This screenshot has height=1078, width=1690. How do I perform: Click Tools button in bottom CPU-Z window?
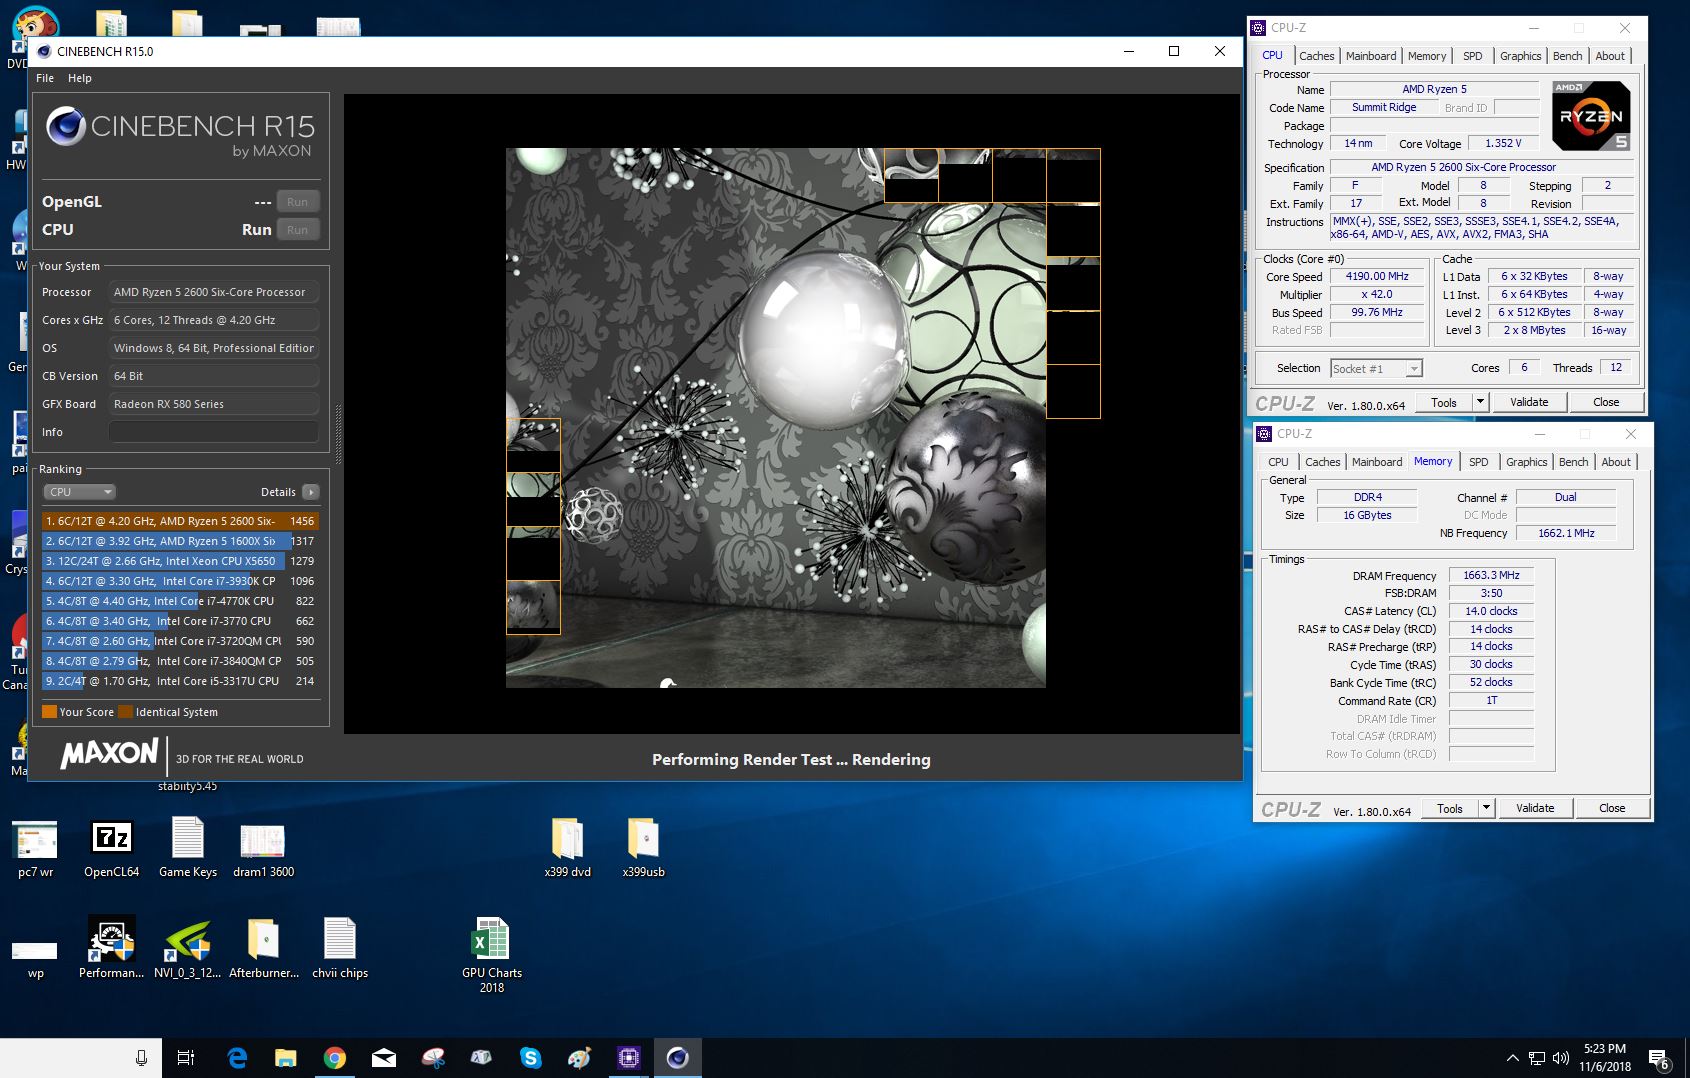coord(1449,808)
